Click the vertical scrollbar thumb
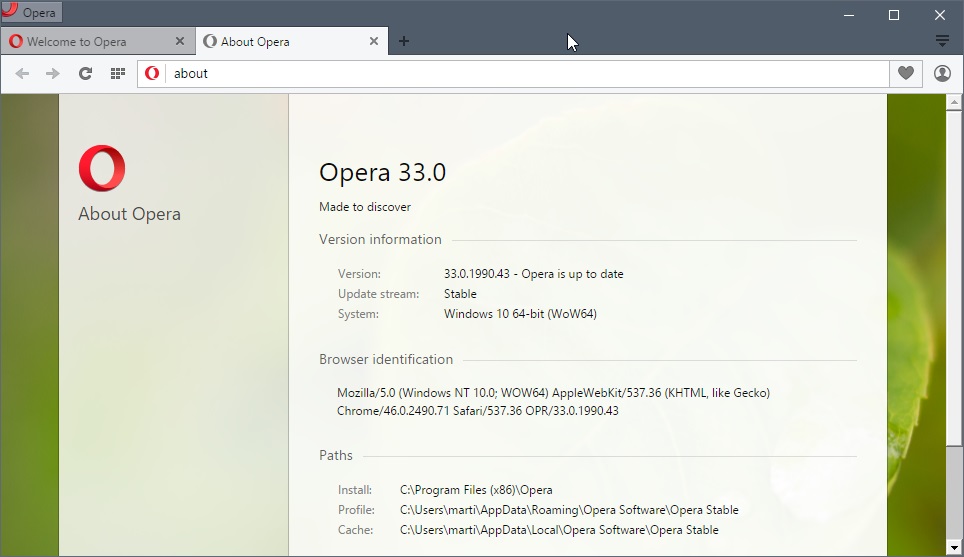This screenshot has height=557, width=964. point(954,278)
